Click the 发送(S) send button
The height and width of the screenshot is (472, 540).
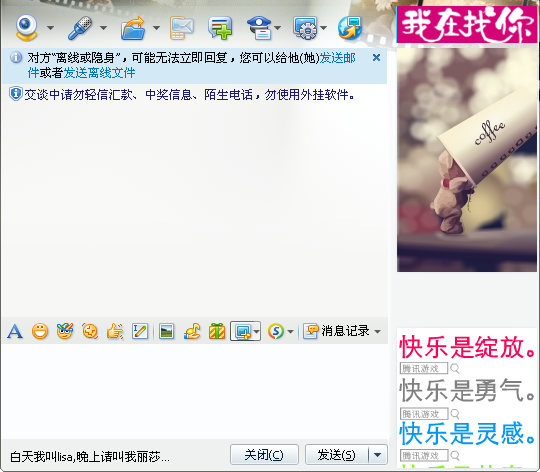(x=336, y=455)
